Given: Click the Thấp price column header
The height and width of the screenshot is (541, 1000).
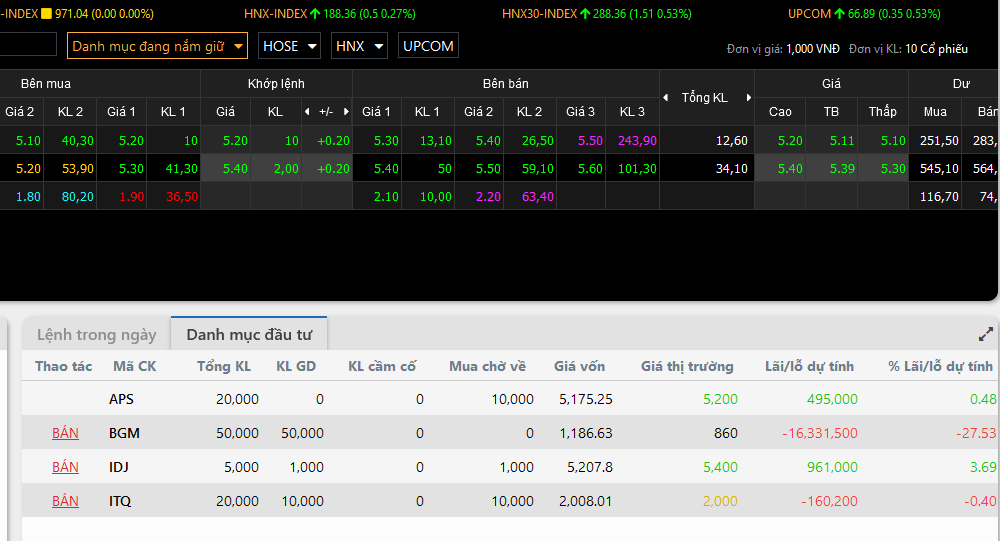Looking at the screenshot, I should (883, 112).
